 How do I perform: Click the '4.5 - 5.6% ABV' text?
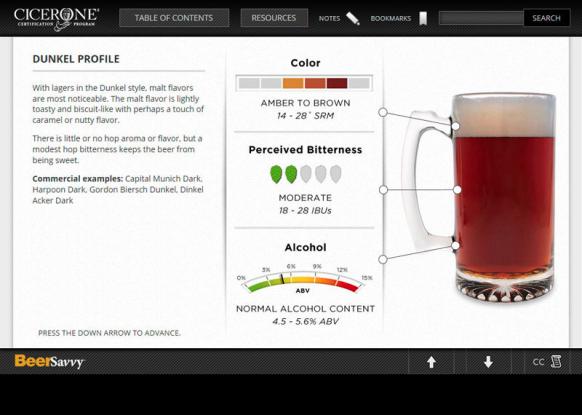coord(305,321)
